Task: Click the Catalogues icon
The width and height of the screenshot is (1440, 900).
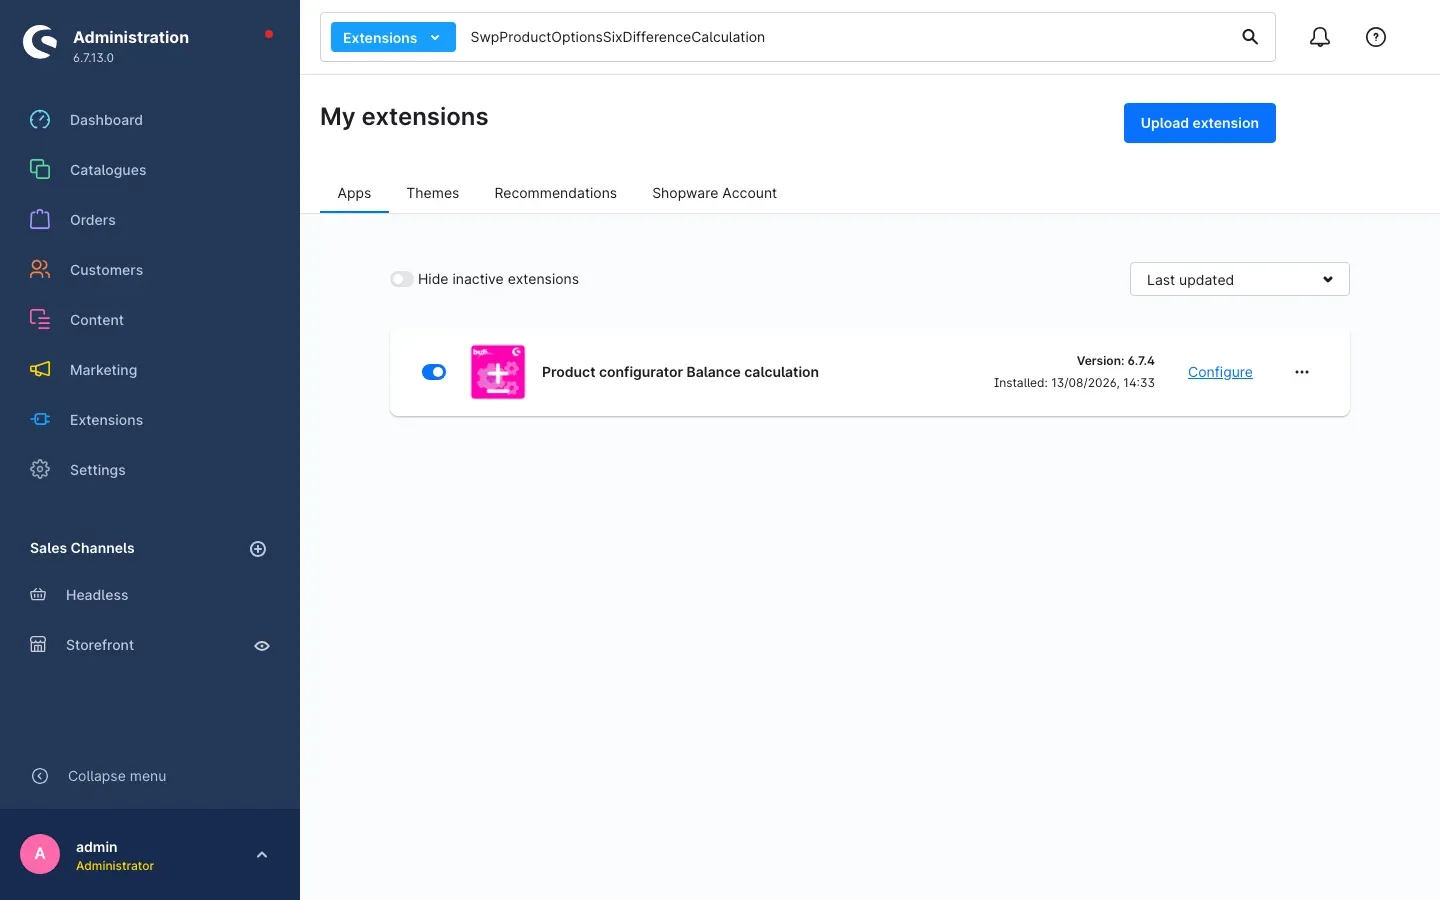Action: 40,170
